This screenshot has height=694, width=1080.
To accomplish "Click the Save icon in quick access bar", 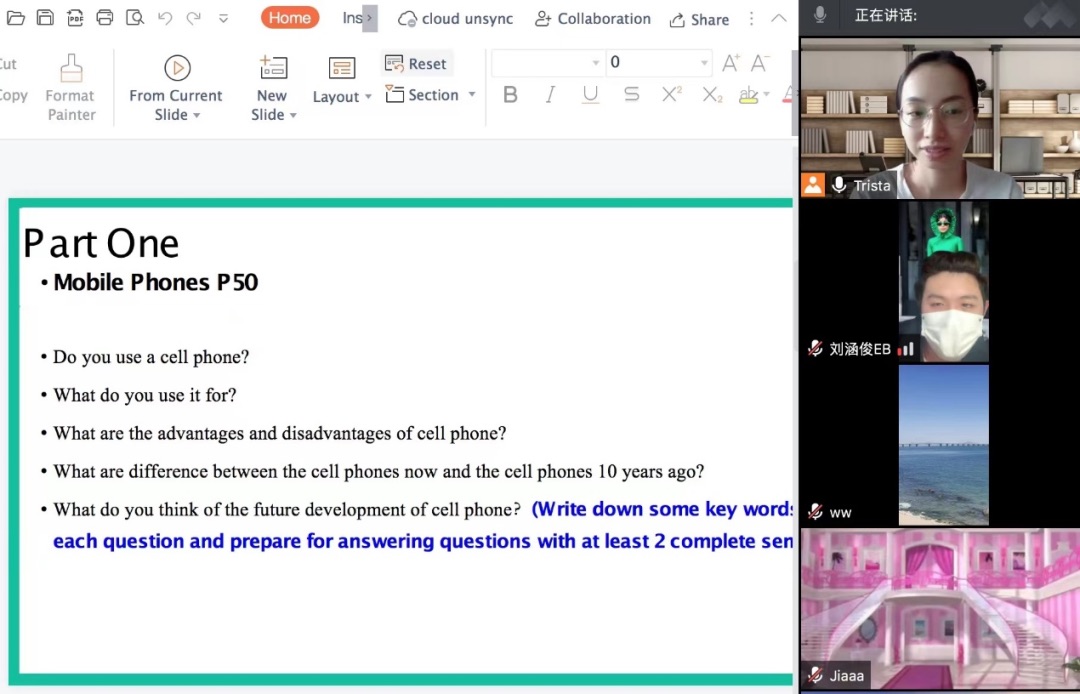I will [x=45, y=18].
